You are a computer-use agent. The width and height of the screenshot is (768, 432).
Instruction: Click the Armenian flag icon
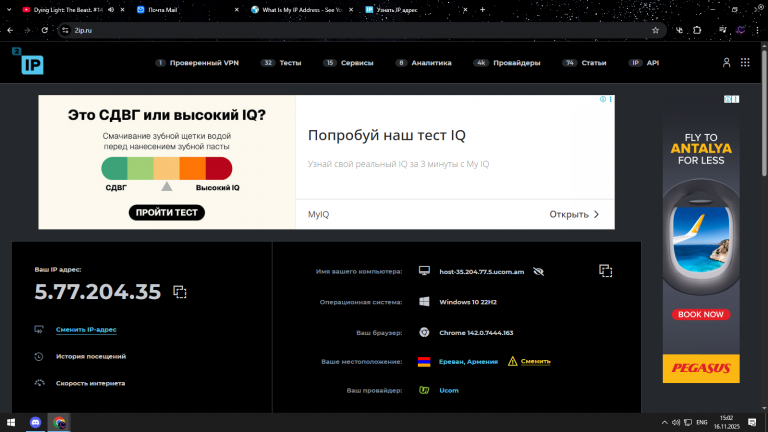[x=424, y=361]
